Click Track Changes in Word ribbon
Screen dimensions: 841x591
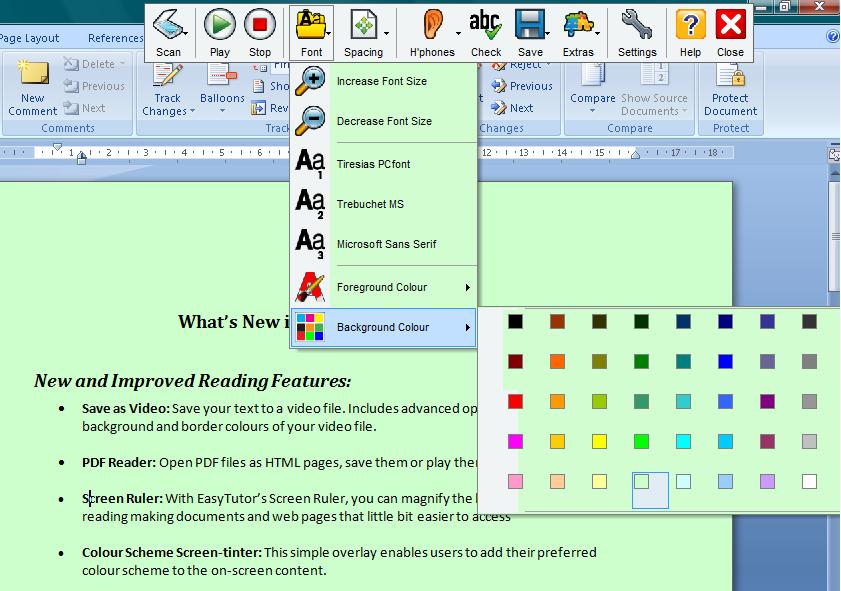[x=168, y=88]
